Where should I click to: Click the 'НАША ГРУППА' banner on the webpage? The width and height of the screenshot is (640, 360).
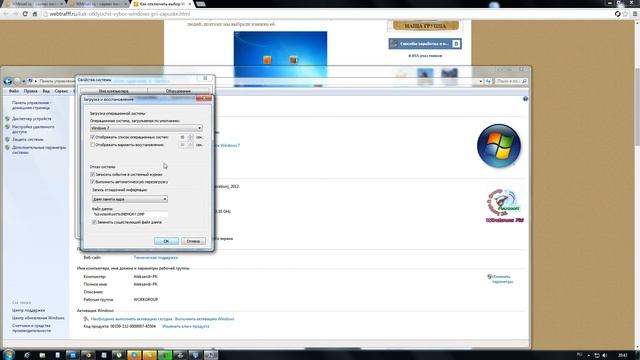[x=425, y=26]
